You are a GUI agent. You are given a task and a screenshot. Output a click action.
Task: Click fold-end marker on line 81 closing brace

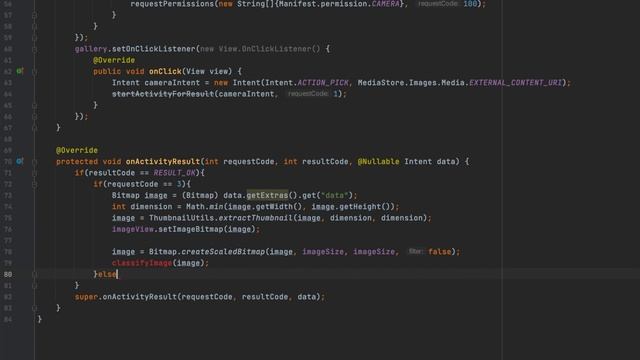[x=35, y=286]
